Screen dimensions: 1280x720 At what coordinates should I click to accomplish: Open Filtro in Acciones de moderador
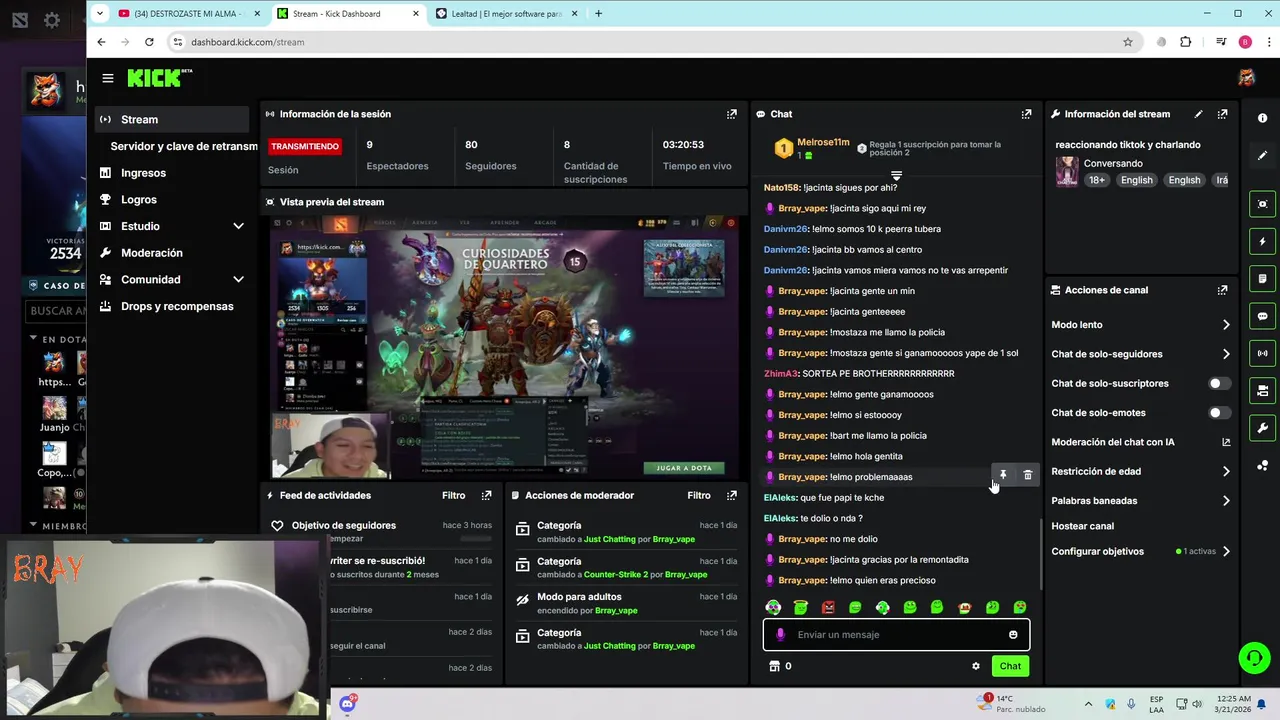click(699, 495)
